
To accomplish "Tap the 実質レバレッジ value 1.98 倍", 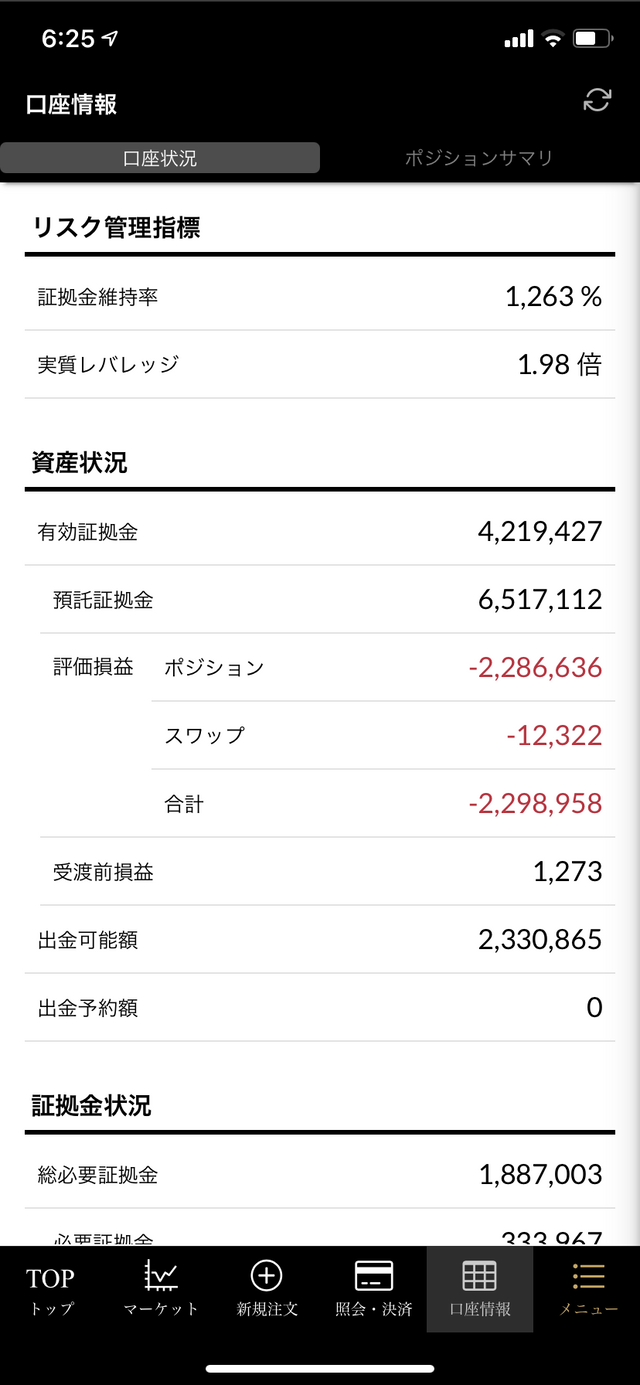I will coord(560,364).
